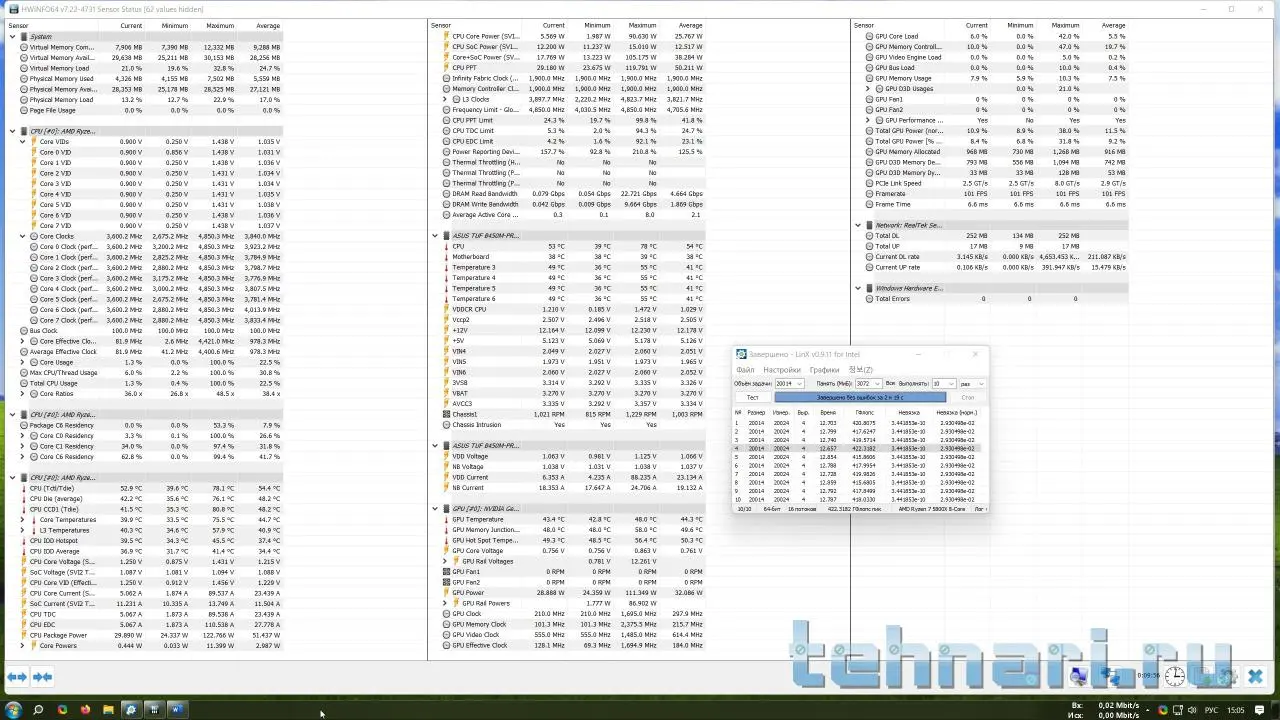1280x720 pixels.
Task: Click the Word icon in the taskbar
Action: (177, 710)
